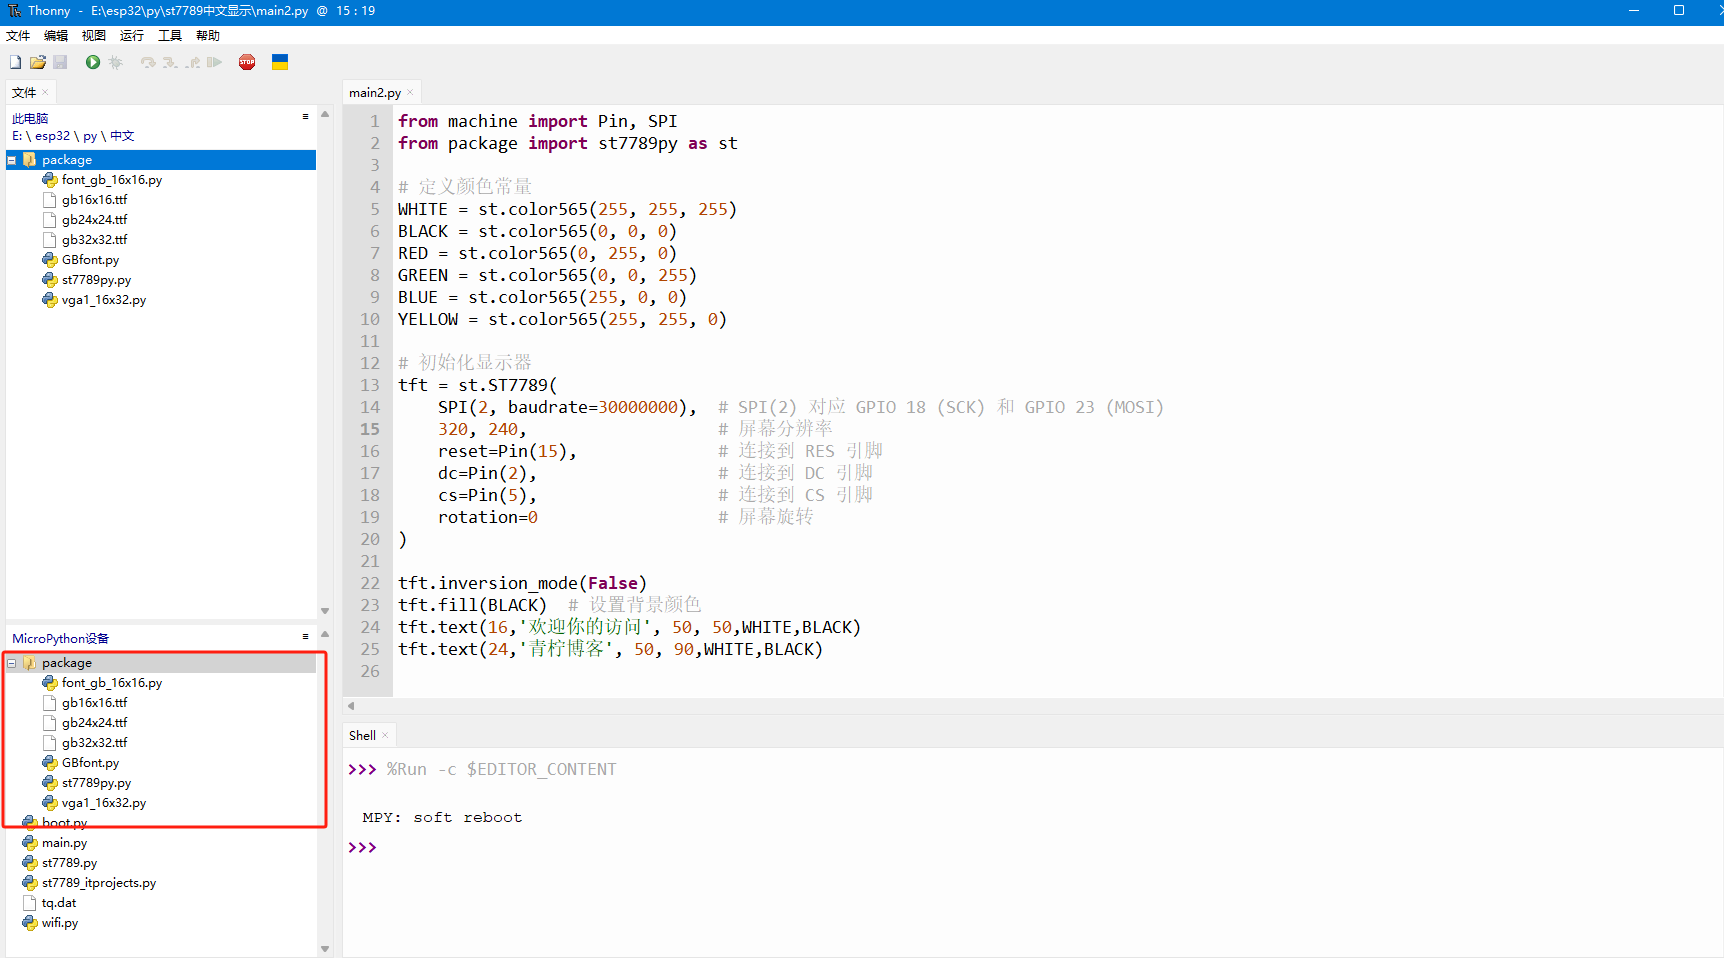Collapse package folder in MicroPython device panel
This screenshot has height=958, width=1724.
pyautogui.click(x=12, y=663)
